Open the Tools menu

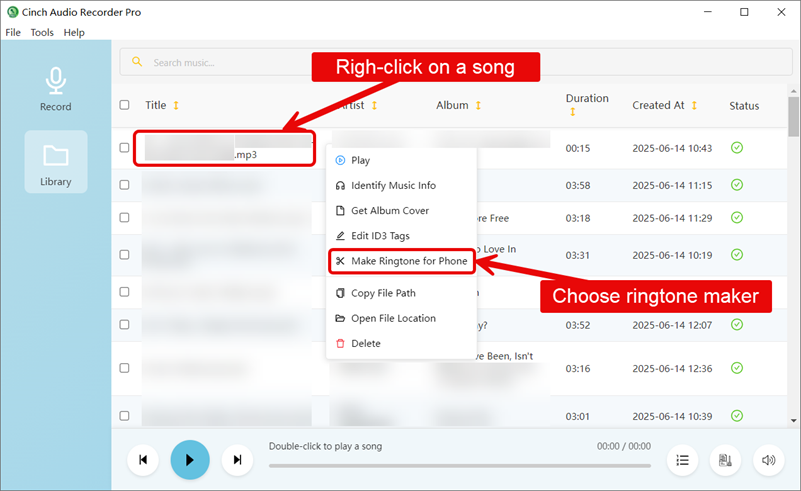click(42, 32)
